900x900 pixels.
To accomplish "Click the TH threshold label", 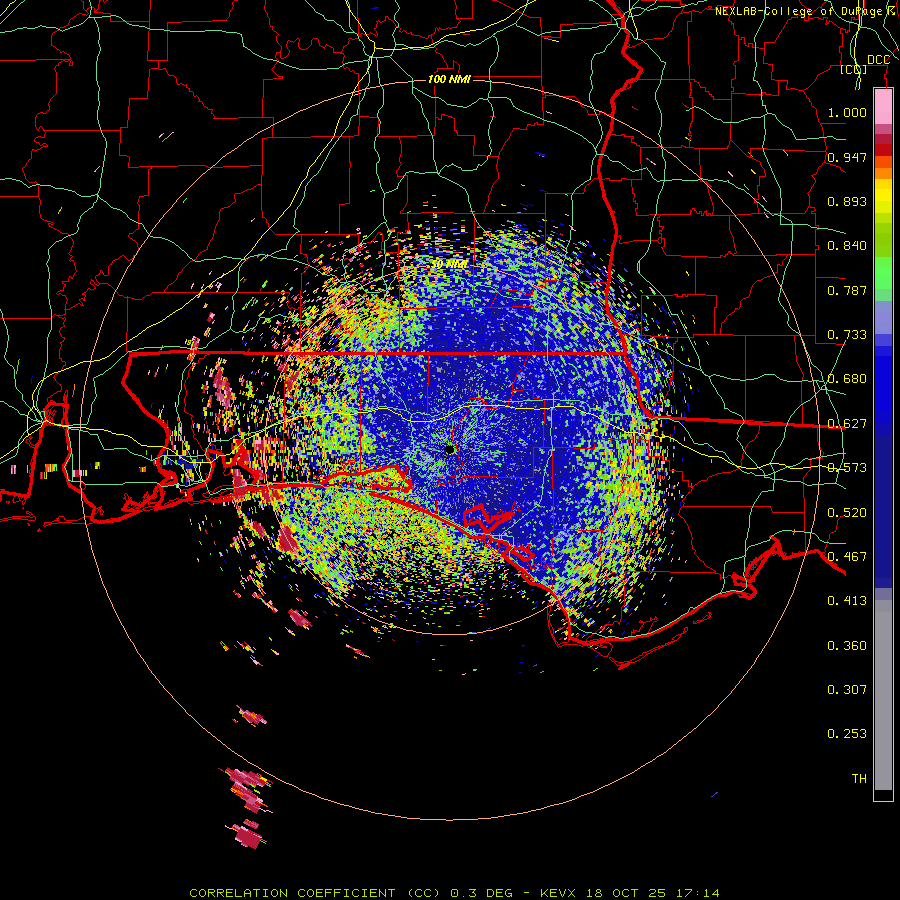I will pyautogui.click(x=859, y=779).
